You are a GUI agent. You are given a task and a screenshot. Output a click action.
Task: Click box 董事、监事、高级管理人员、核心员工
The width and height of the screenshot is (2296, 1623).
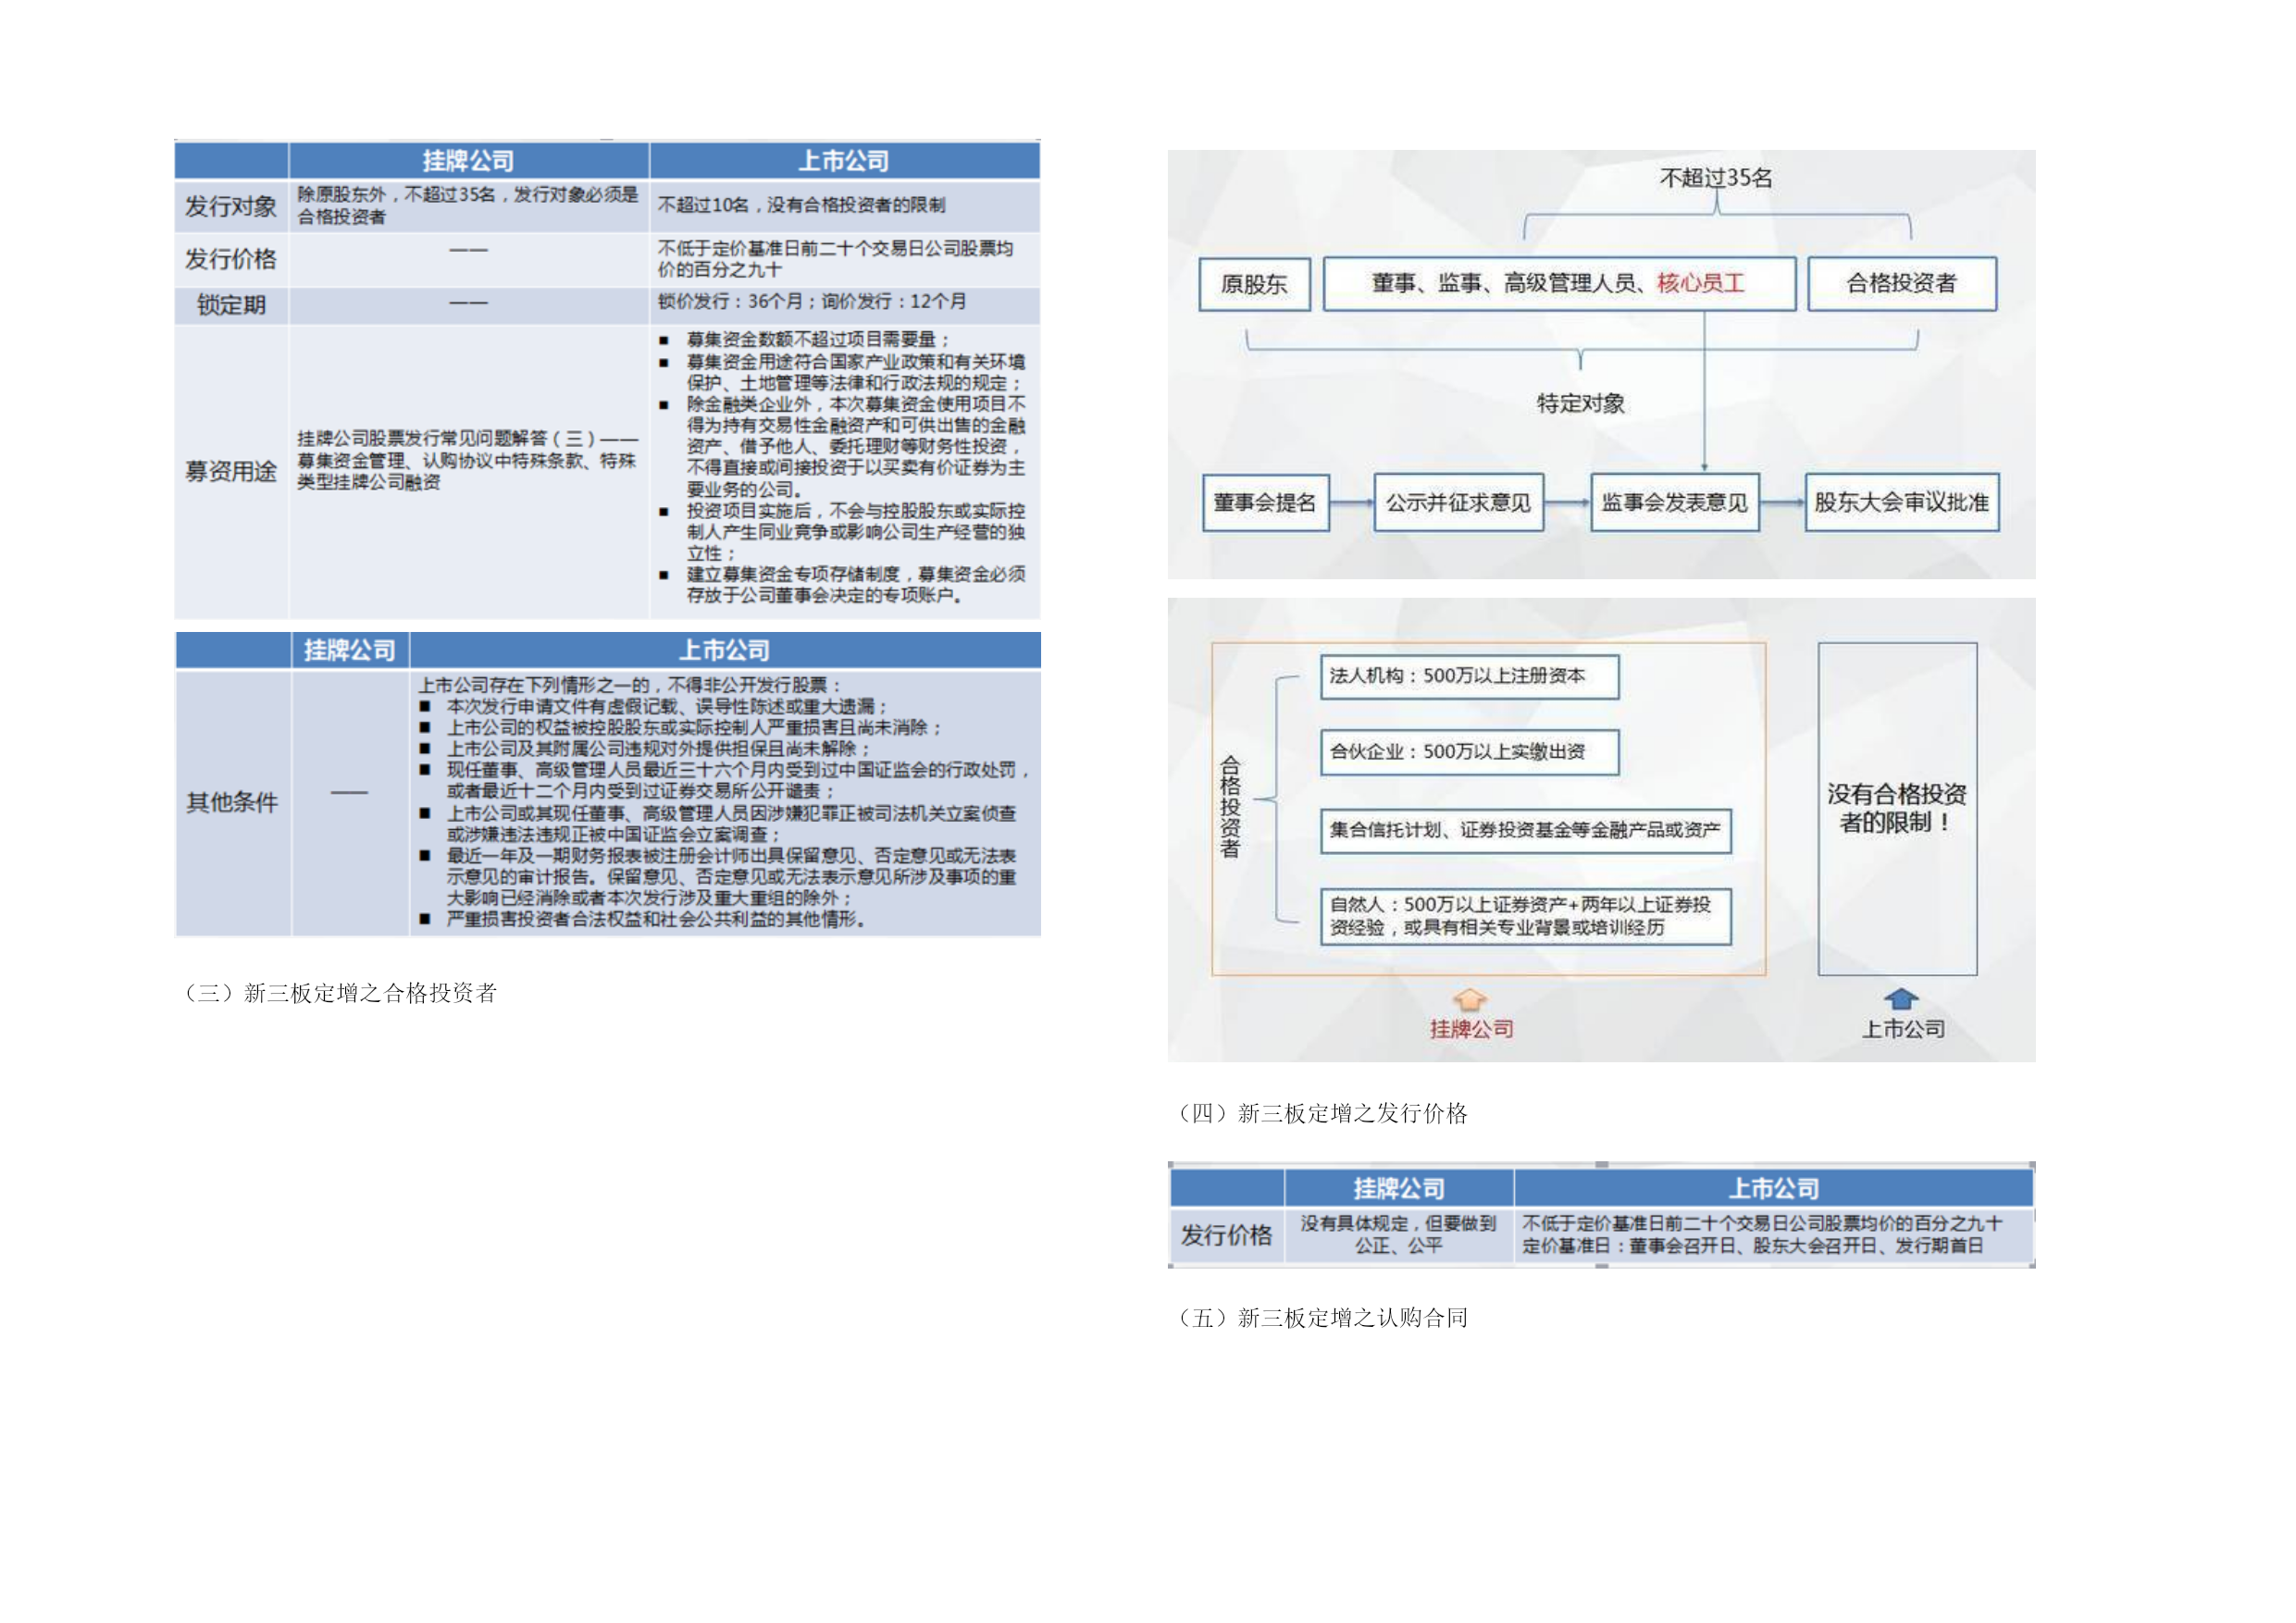pyautogui.click(x=1559, y=284)
